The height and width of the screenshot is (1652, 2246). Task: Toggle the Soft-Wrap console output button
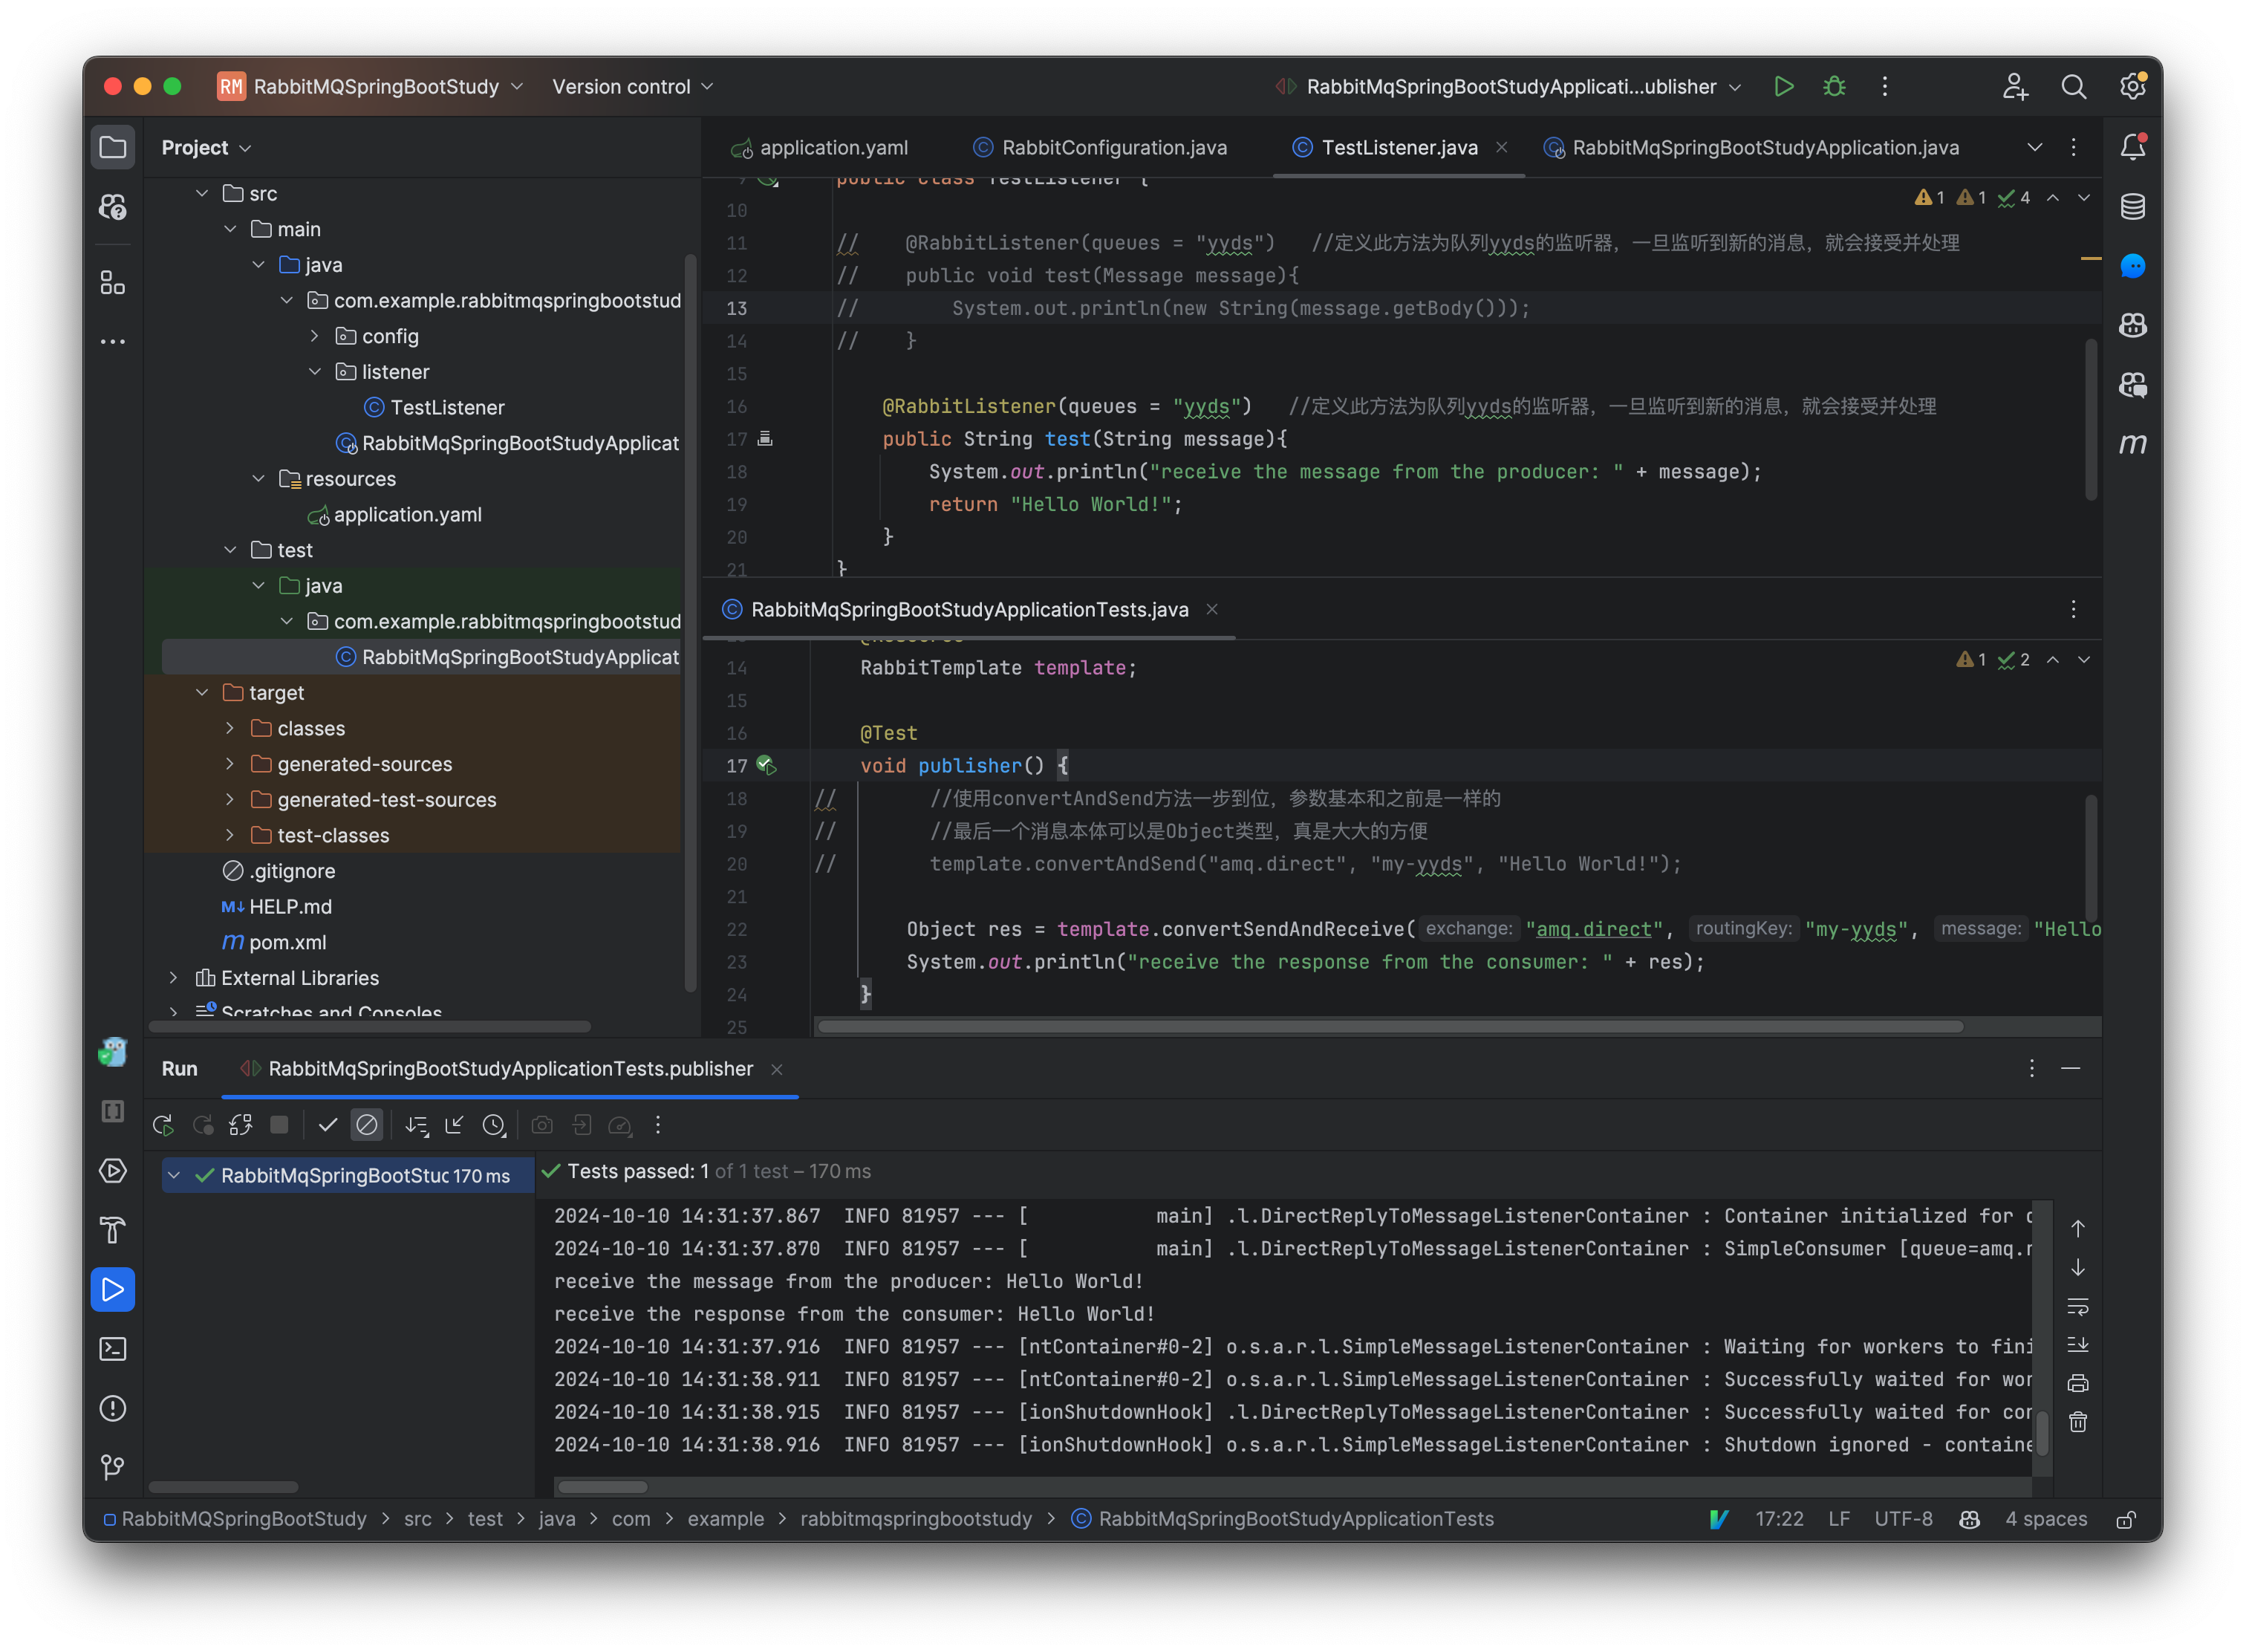point(2078,1306)
